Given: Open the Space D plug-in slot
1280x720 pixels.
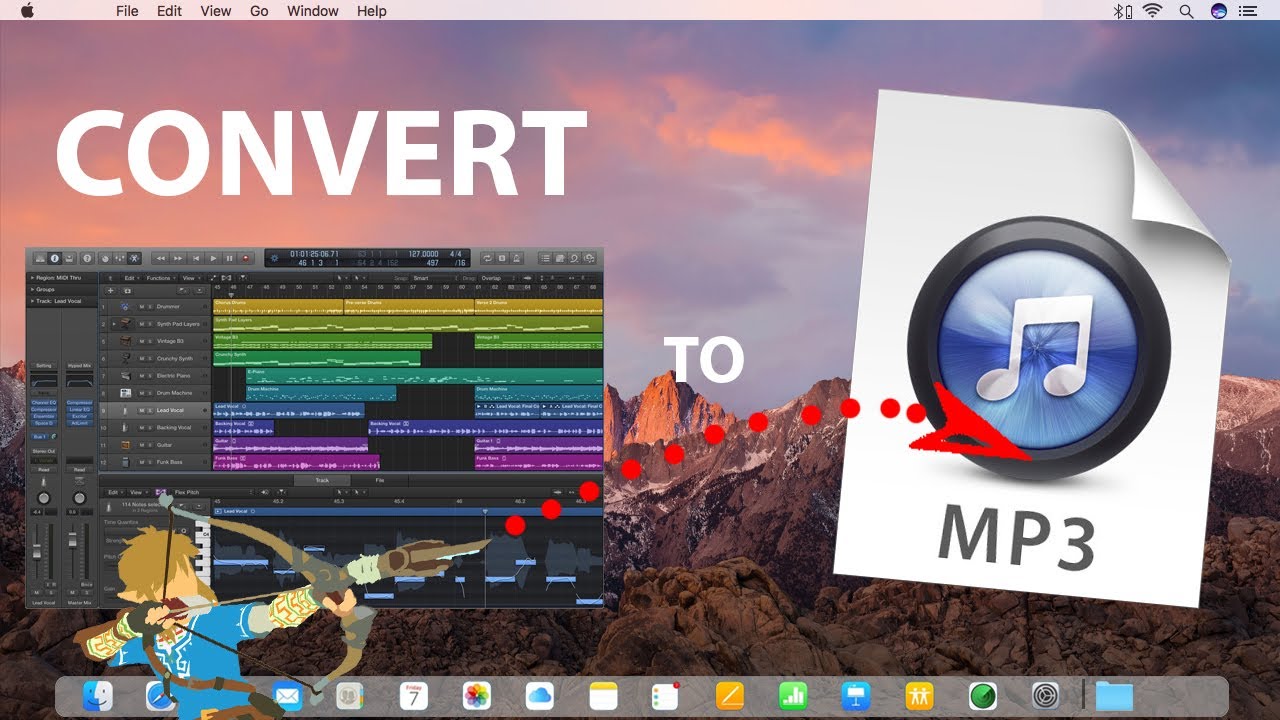Looking at the screenshot, I should 44,423.
